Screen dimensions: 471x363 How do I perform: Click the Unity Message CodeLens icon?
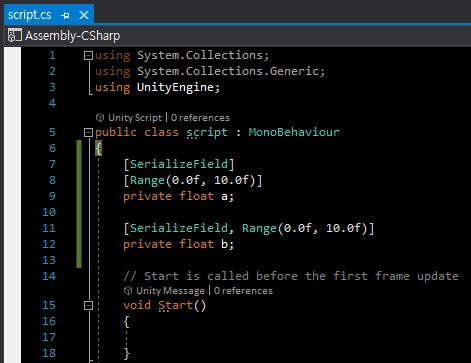click(128, 291)
